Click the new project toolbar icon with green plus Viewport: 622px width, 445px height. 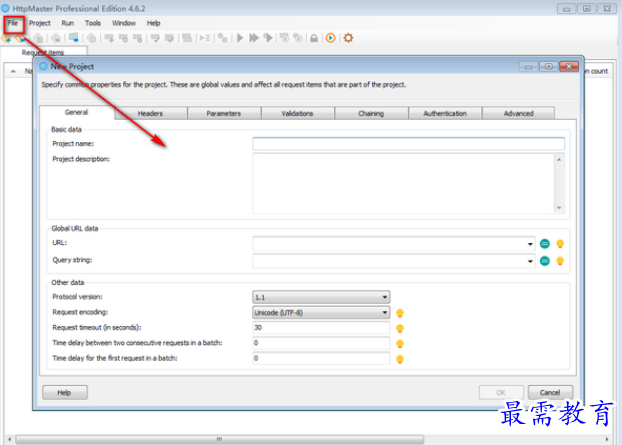coord(6,38)
